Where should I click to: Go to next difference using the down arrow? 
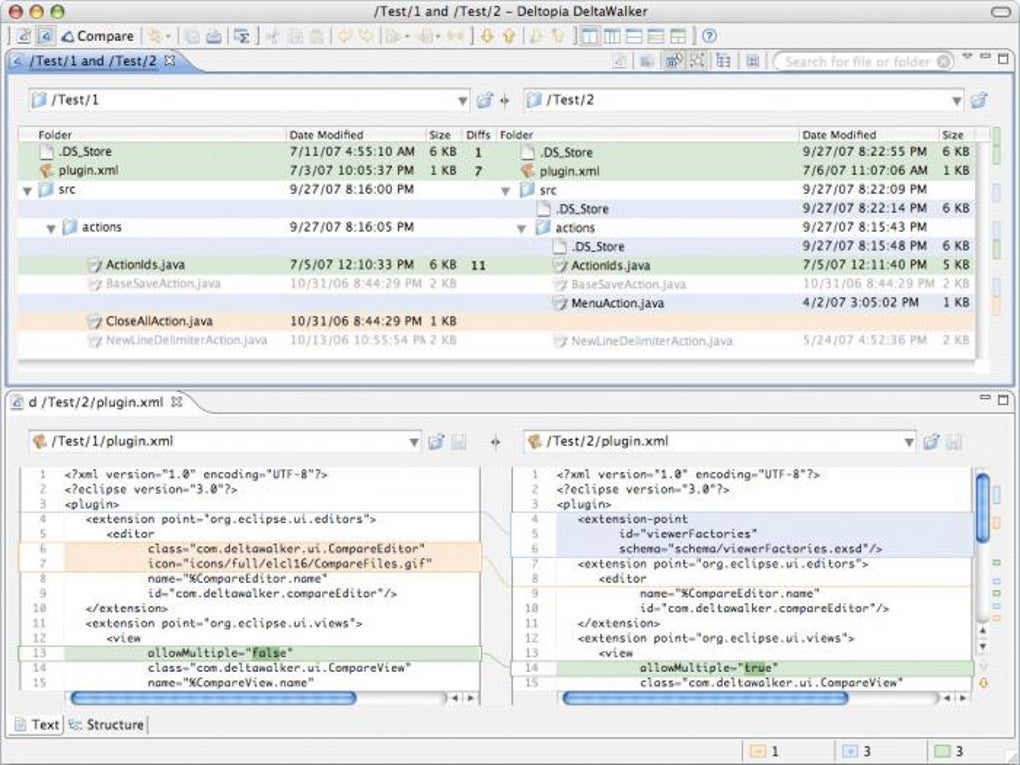tap(487, 36)
